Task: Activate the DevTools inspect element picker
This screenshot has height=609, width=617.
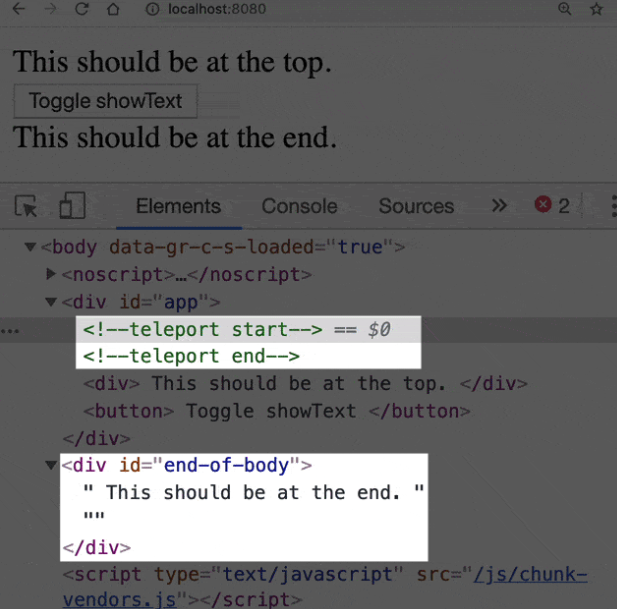Action: click(26, 206)
